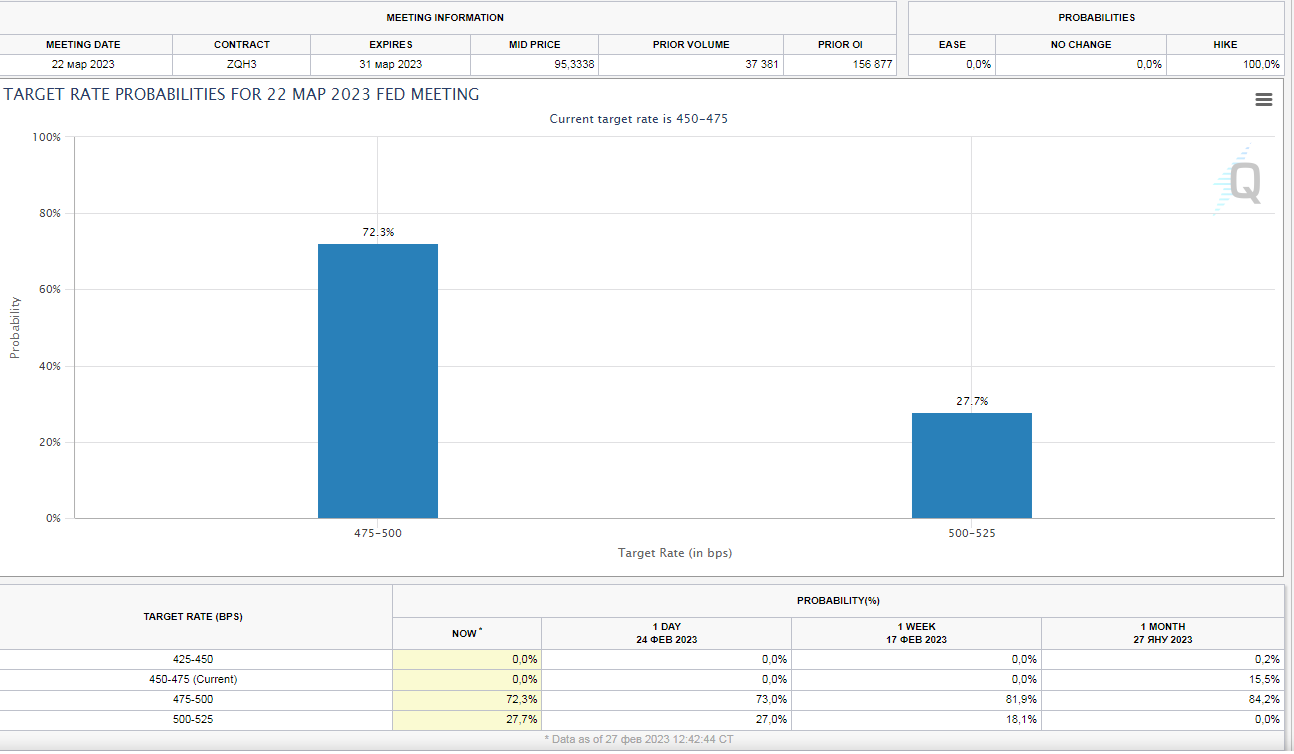
Task: Select the 450-475 (Current) table row
Action: (x=194, y=679)
